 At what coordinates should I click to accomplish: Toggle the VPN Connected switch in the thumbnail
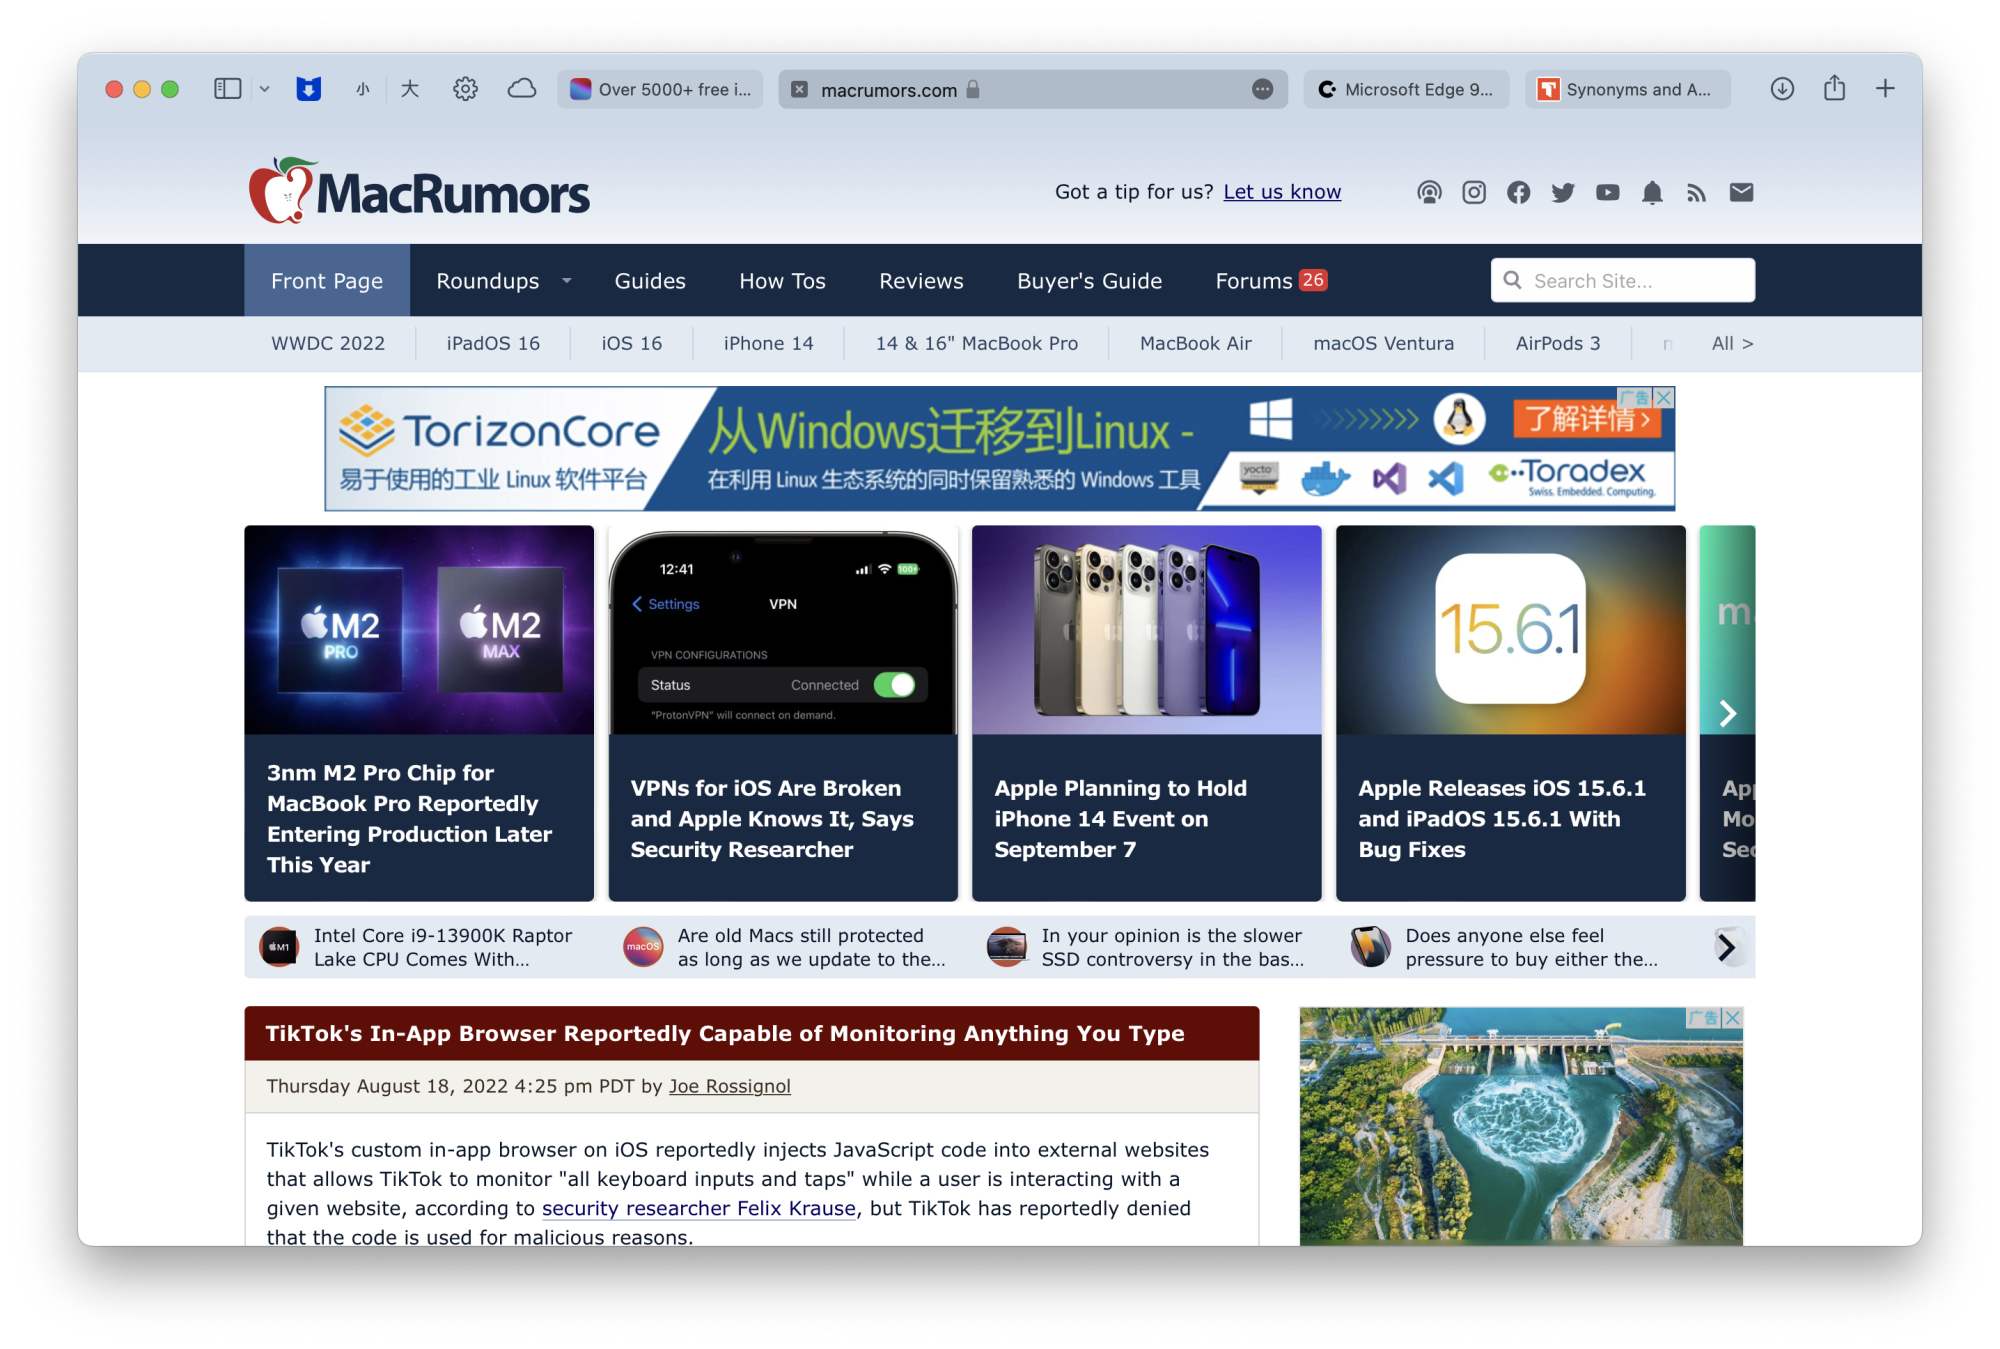tap(894, 685)
